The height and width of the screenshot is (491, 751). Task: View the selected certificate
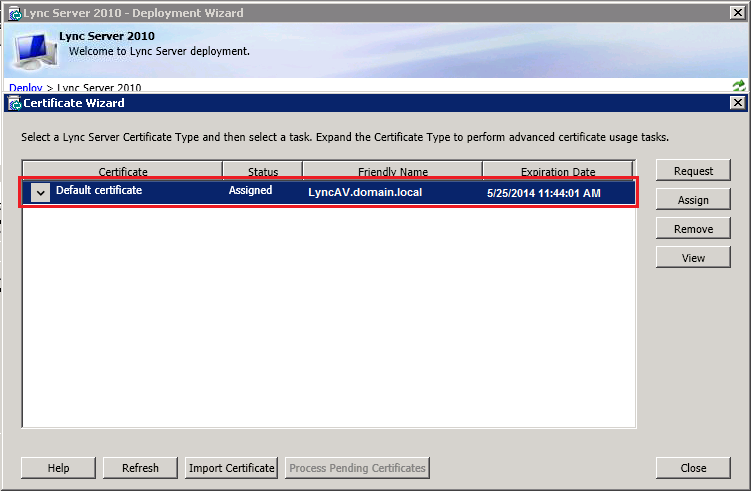pyautogui.click(x=693, y=258)
